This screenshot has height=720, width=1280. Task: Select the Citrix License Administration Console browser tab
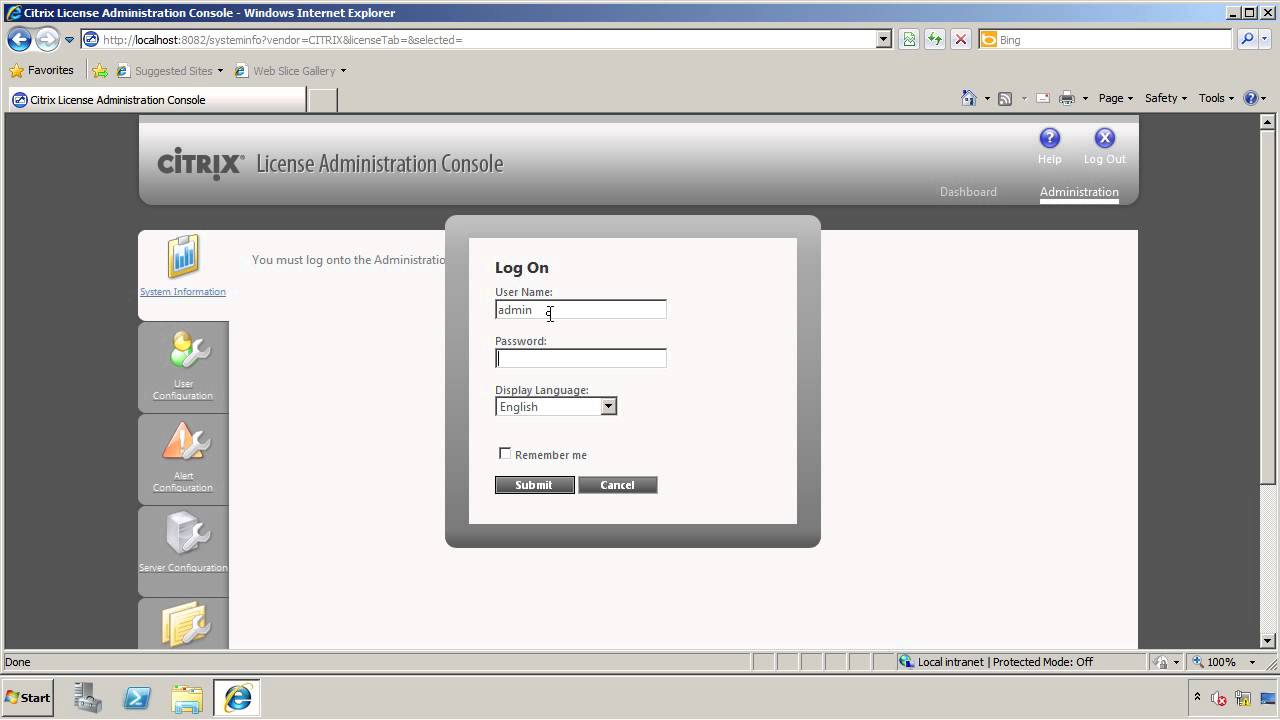156,100
